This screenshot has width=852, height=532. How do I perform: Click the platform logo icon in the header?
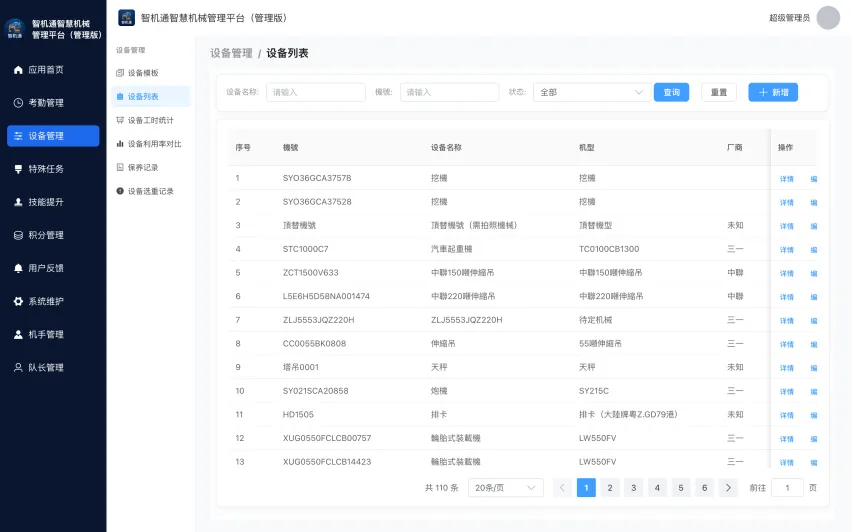point(127,17)
